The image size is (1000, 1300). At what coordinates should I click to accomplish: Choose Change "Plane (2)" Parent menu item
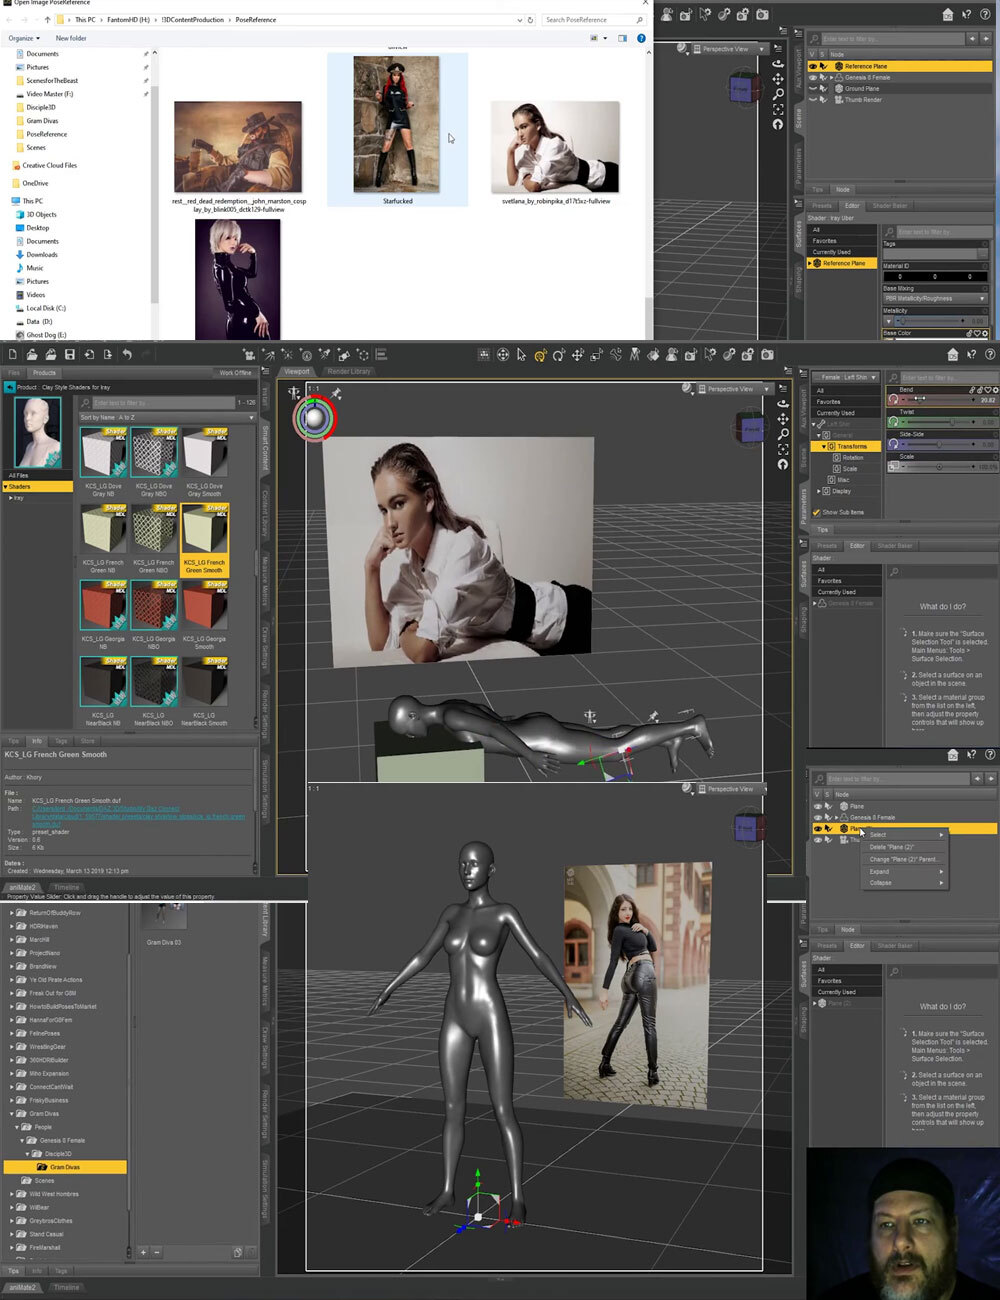coord(906,859)
